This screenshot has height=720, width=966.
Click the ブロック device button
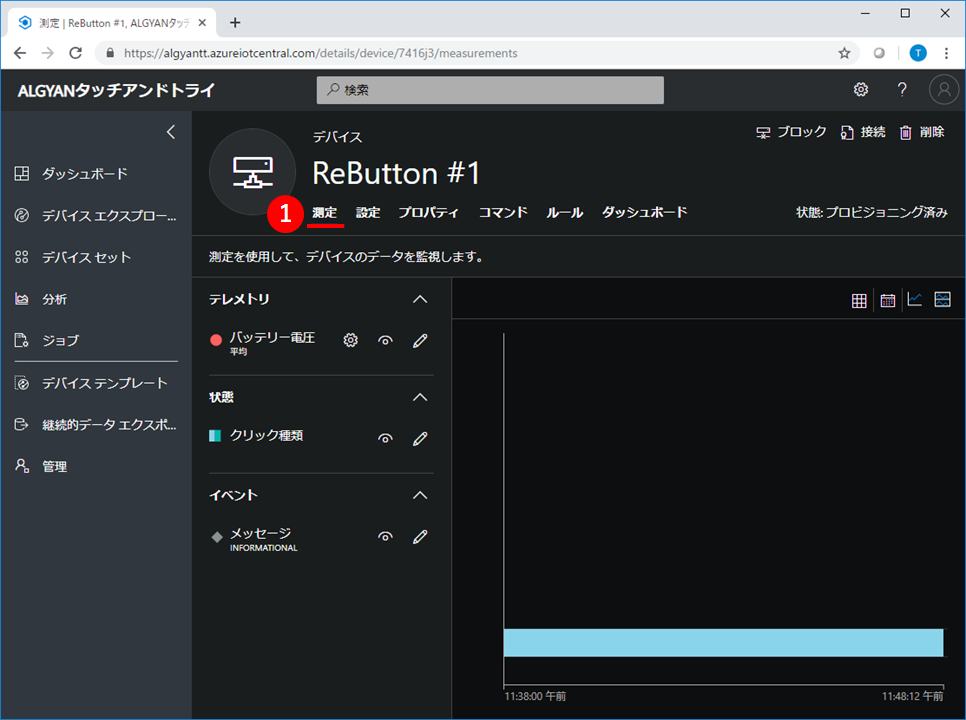[x=791, y=132]
